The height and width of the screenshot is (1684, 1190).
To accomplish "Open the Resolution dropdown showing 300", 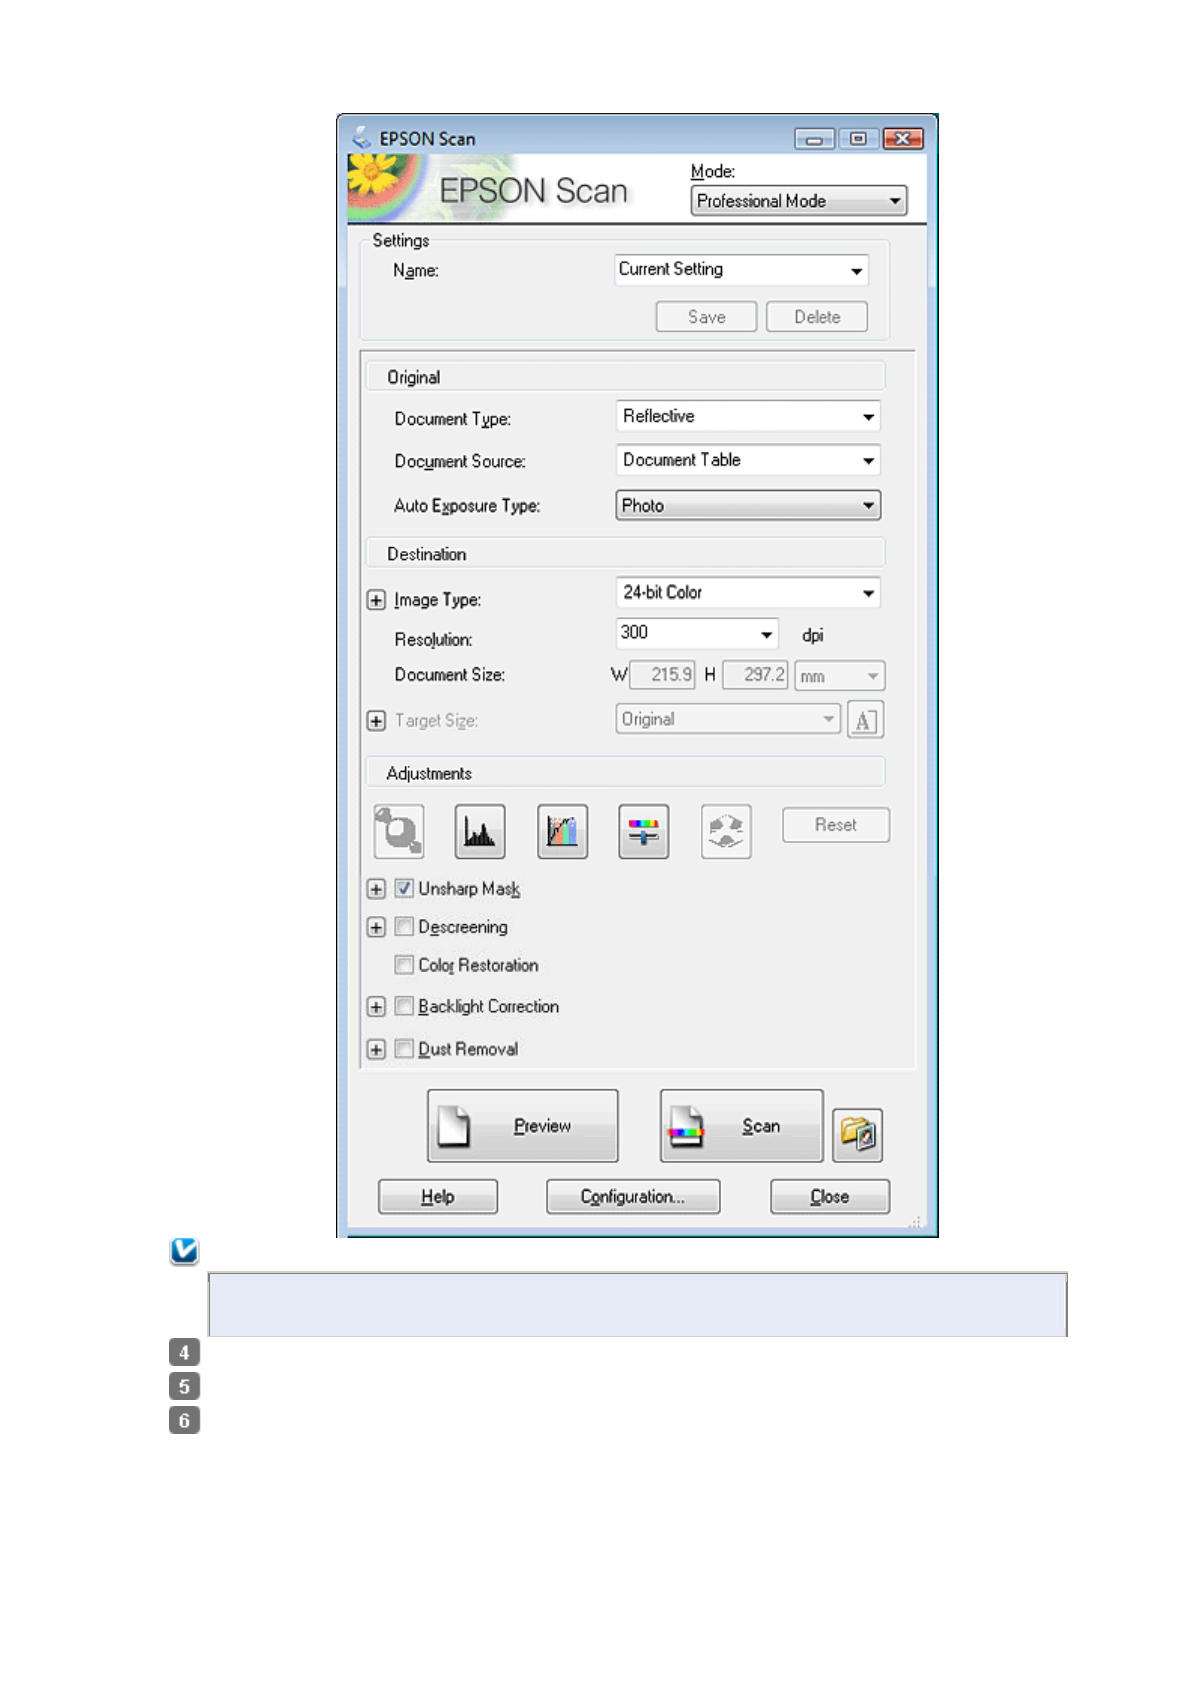I will tap(696, 634).
